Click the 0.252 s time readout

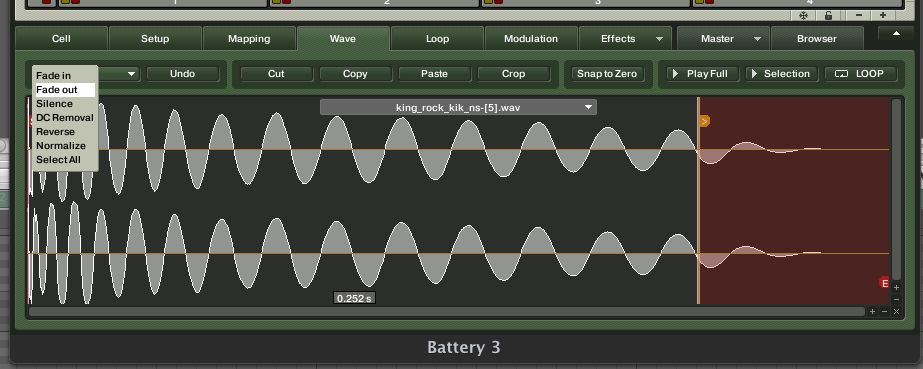click(x=354, y=298)
